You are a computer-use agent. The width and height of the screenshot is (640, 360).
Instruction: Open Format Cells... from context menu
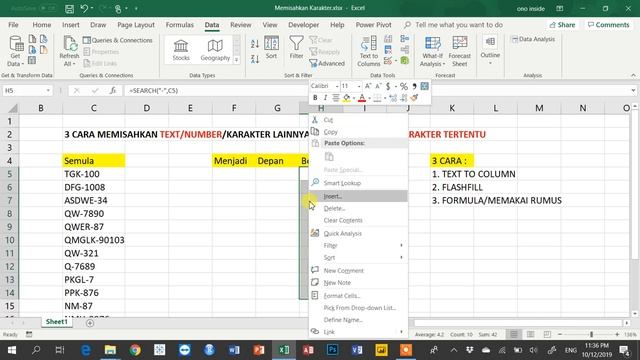(x=358, y=296)
